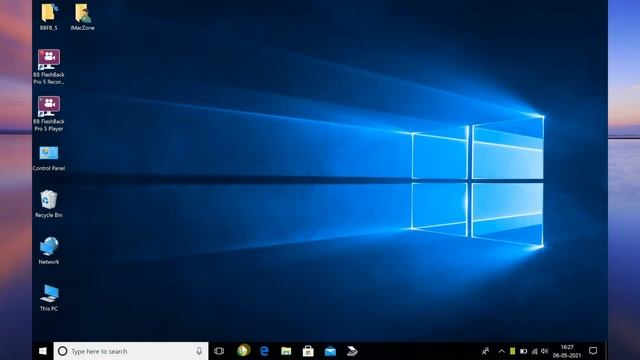The image size is (640, 360).
Task: Open the green round app on taskbar
Action: 243,351
